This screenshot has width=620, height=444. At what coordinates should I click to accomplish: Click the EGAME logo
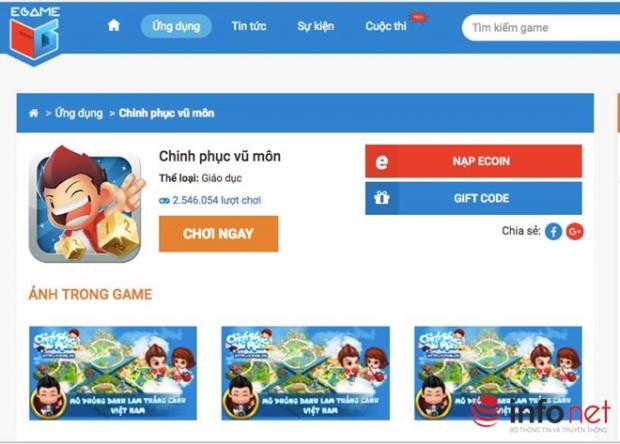pyautogui.click(x=34, y=34)
